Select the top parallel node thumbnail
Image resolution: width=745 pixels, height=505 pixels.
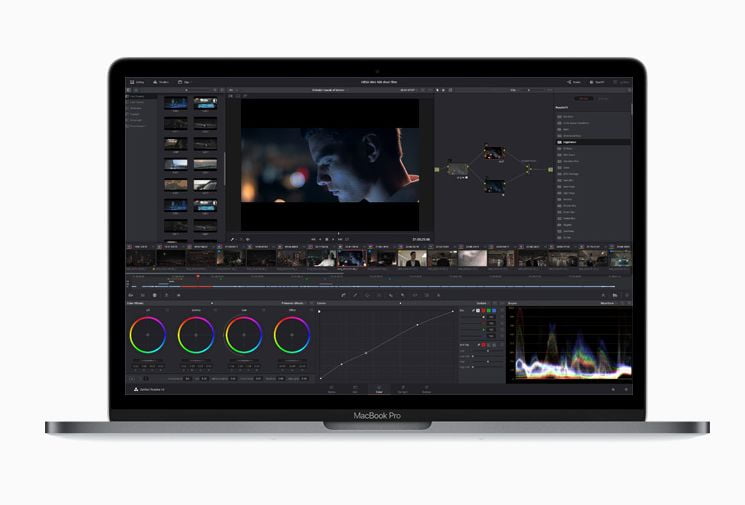click(x=494, y=153)
